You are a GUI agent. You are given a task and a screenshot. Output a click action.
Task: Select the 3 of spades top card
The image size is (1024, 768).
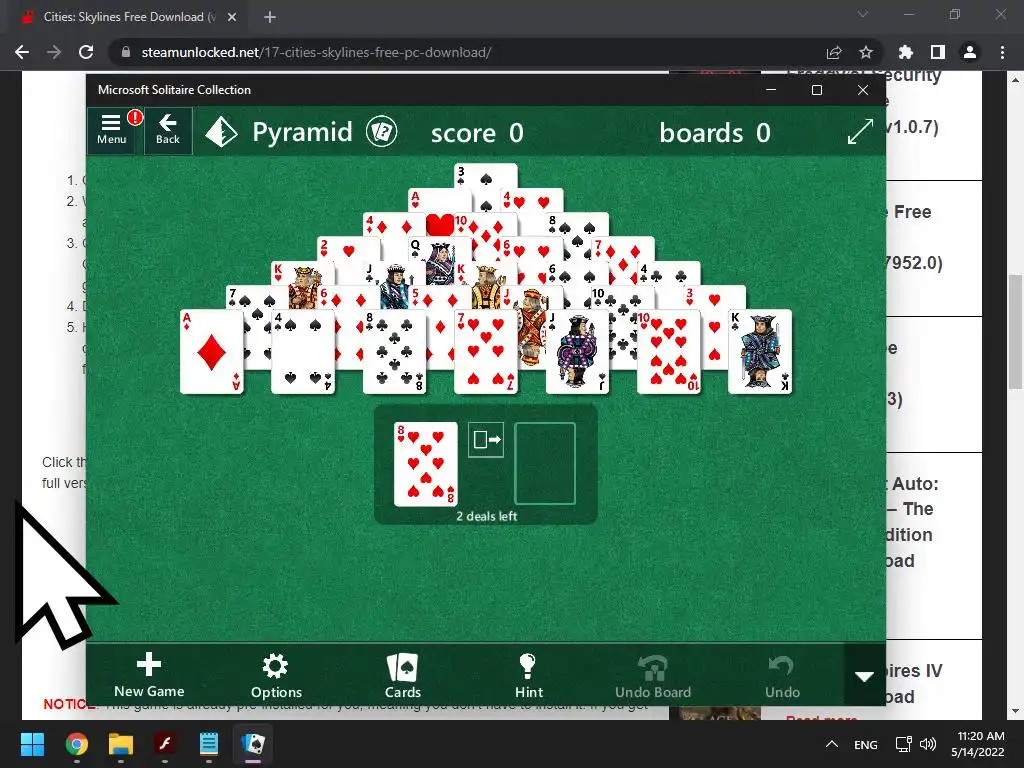(486, 176)
